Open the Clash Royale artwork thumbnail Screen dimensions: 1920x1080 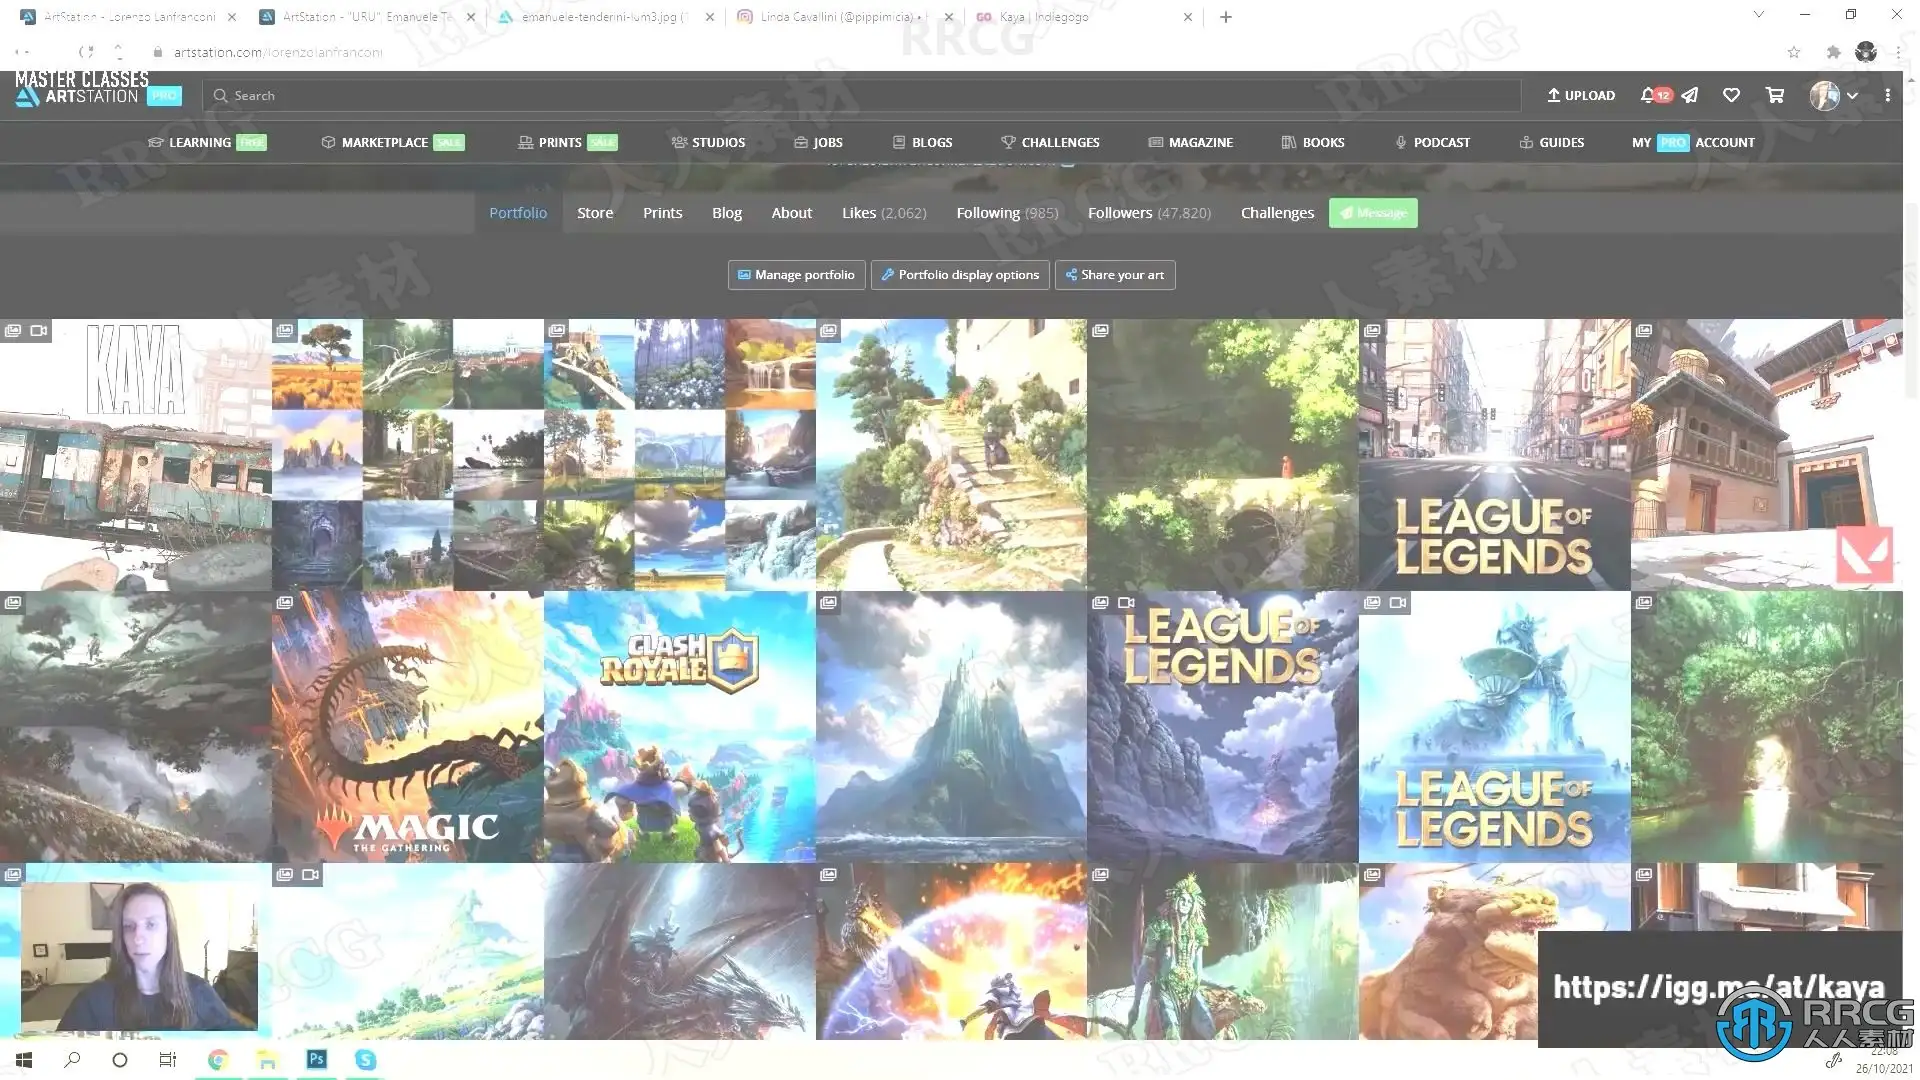(x=679, y=726)
